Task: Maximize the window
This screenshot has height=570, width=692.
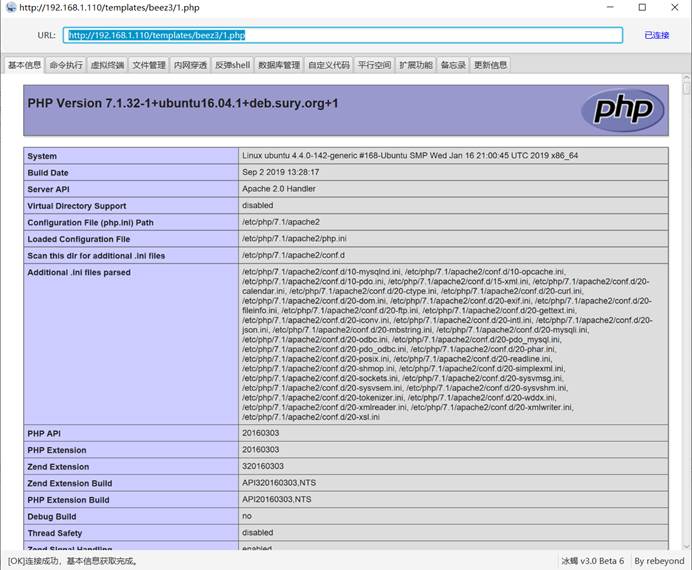Action: click(x=642, y=8)
